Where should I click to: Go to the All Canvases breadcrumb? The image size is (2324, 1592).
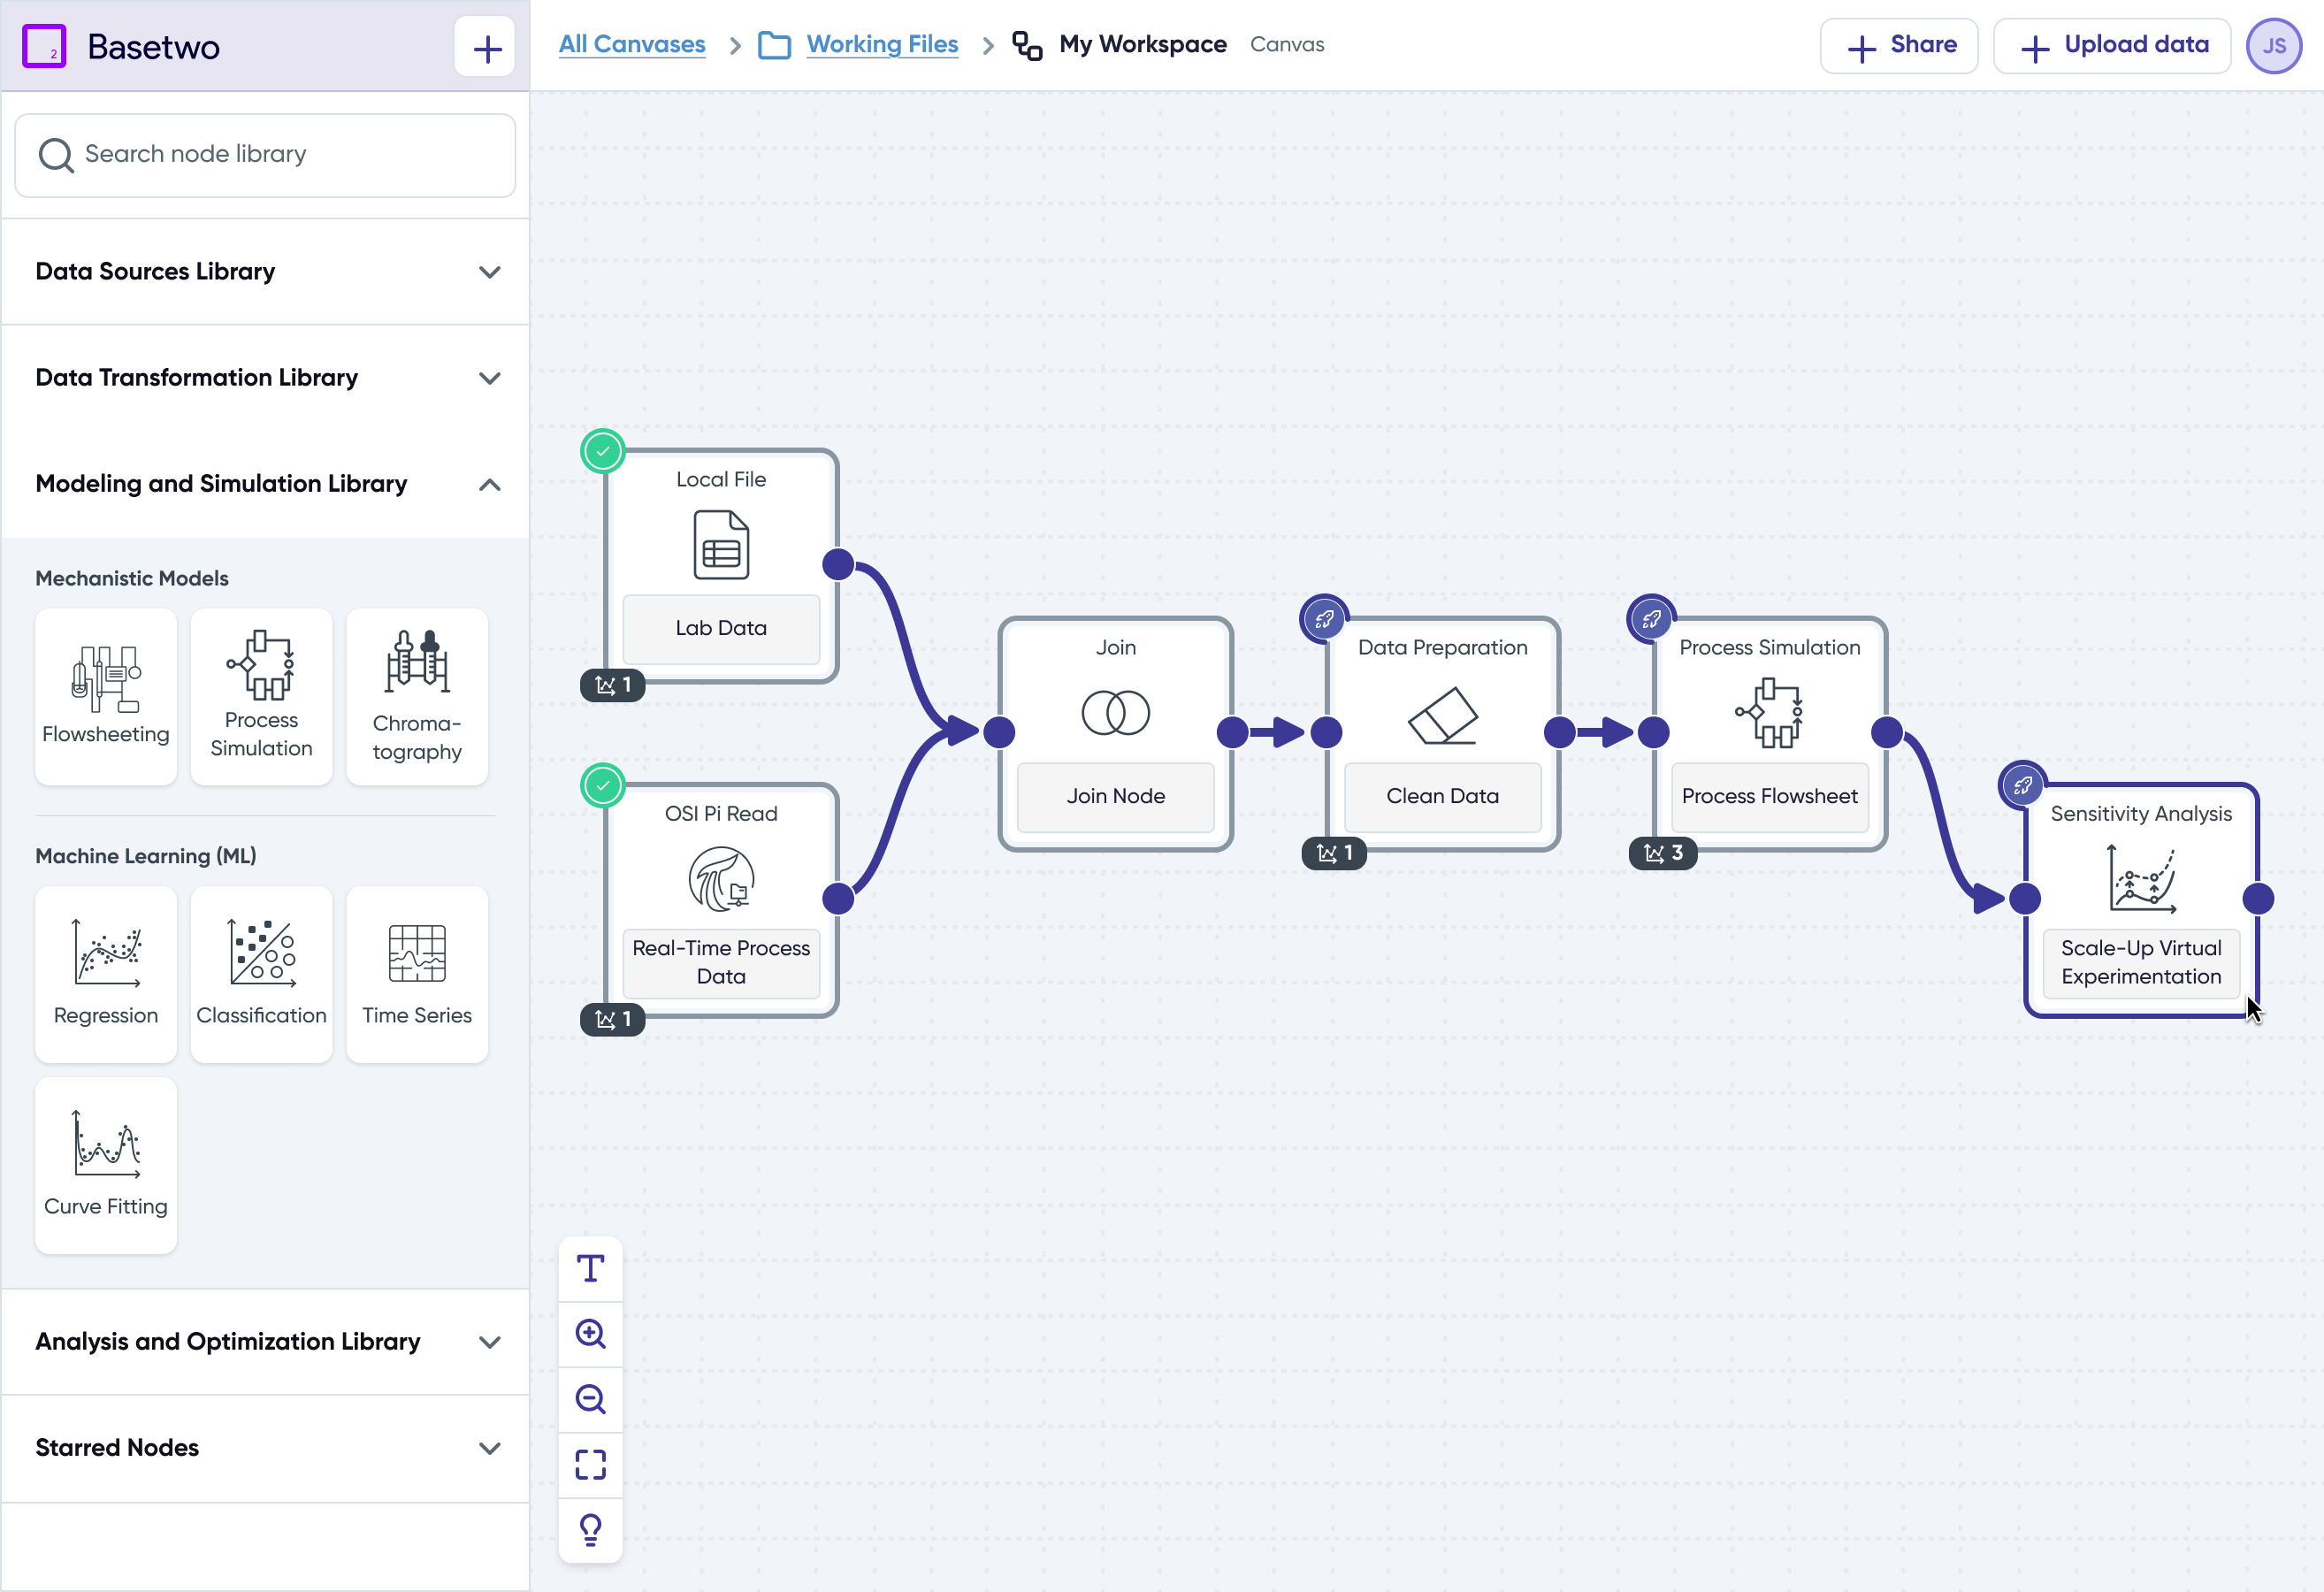point(631,45)
